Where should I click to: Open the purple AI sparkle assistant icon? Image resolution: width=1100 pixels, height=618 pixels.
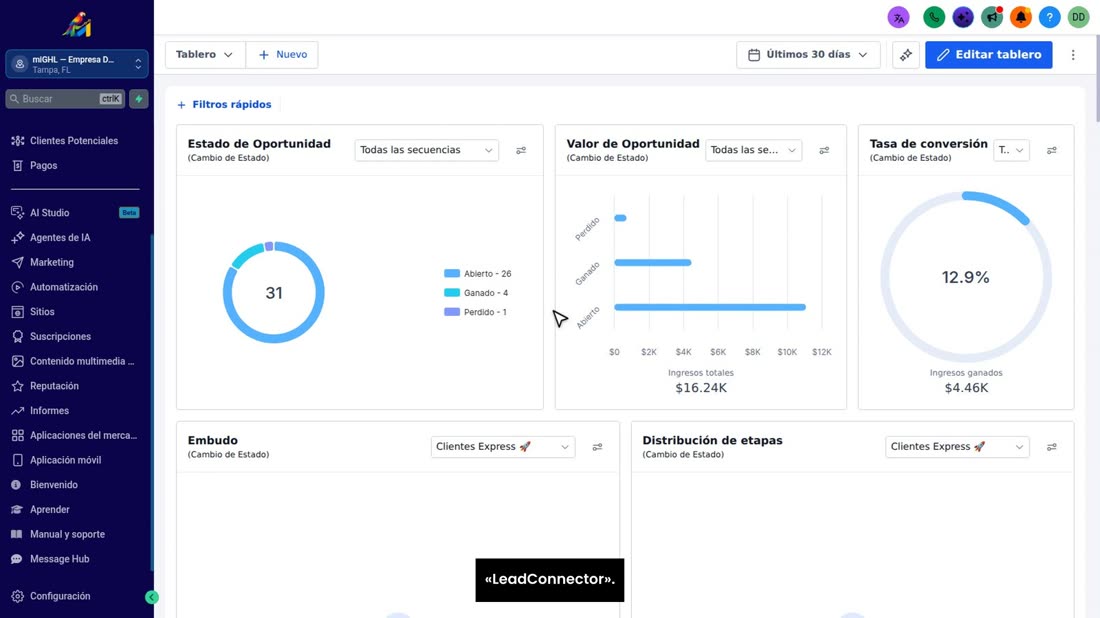click(x=963, y=18)
